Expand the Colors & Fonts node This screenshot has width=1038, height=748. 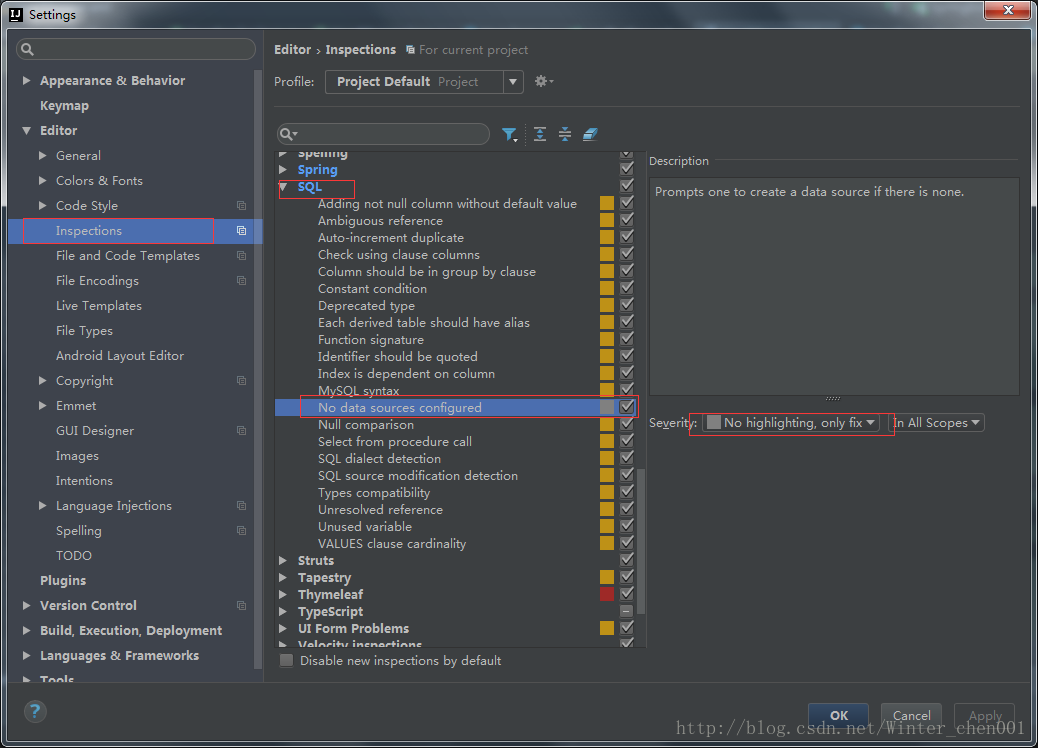pyautogui.click(x=43, y=180)
